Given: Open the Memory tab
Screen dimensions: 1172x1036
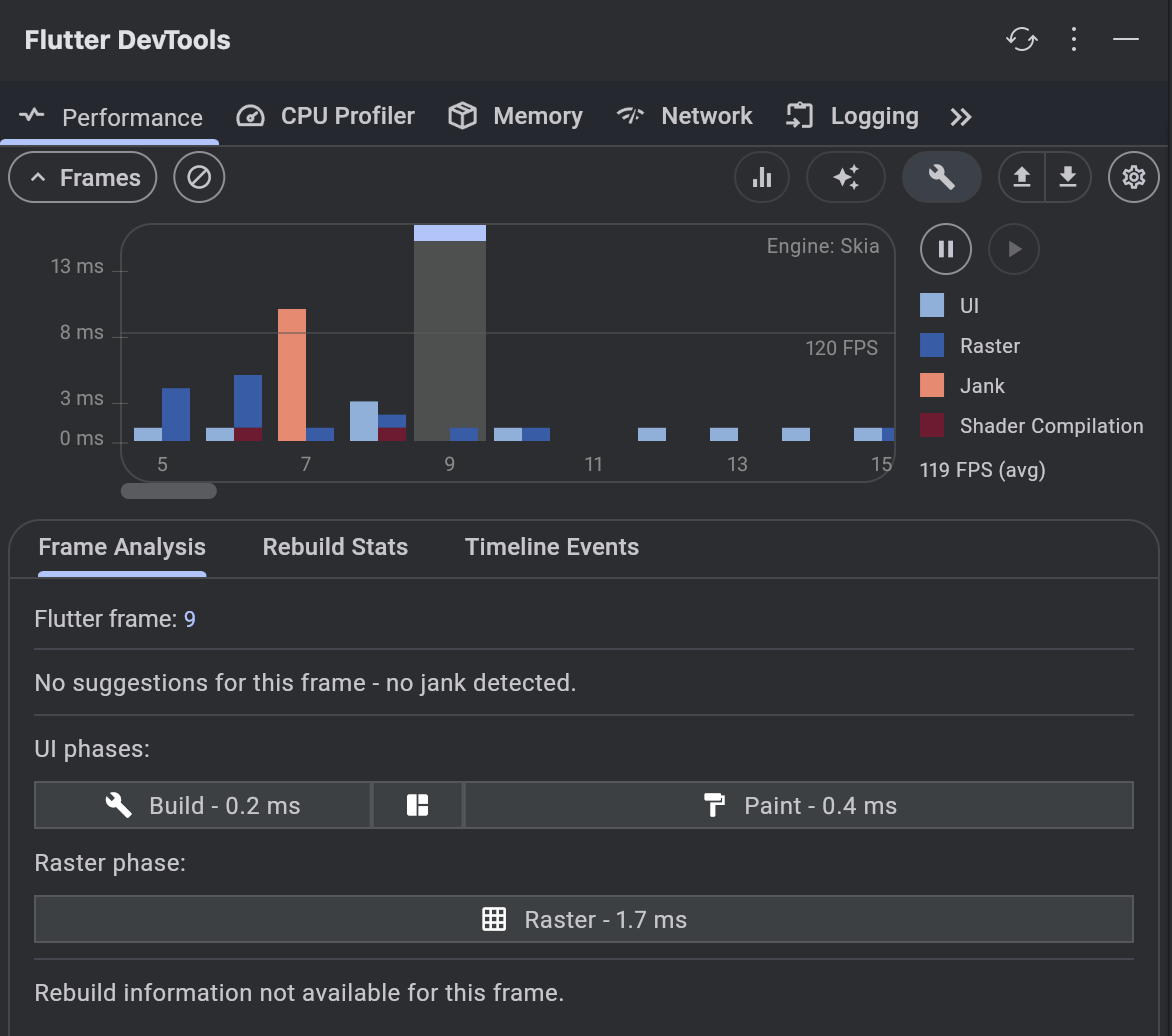Looking at the screenshot, I should pos(516,117).
